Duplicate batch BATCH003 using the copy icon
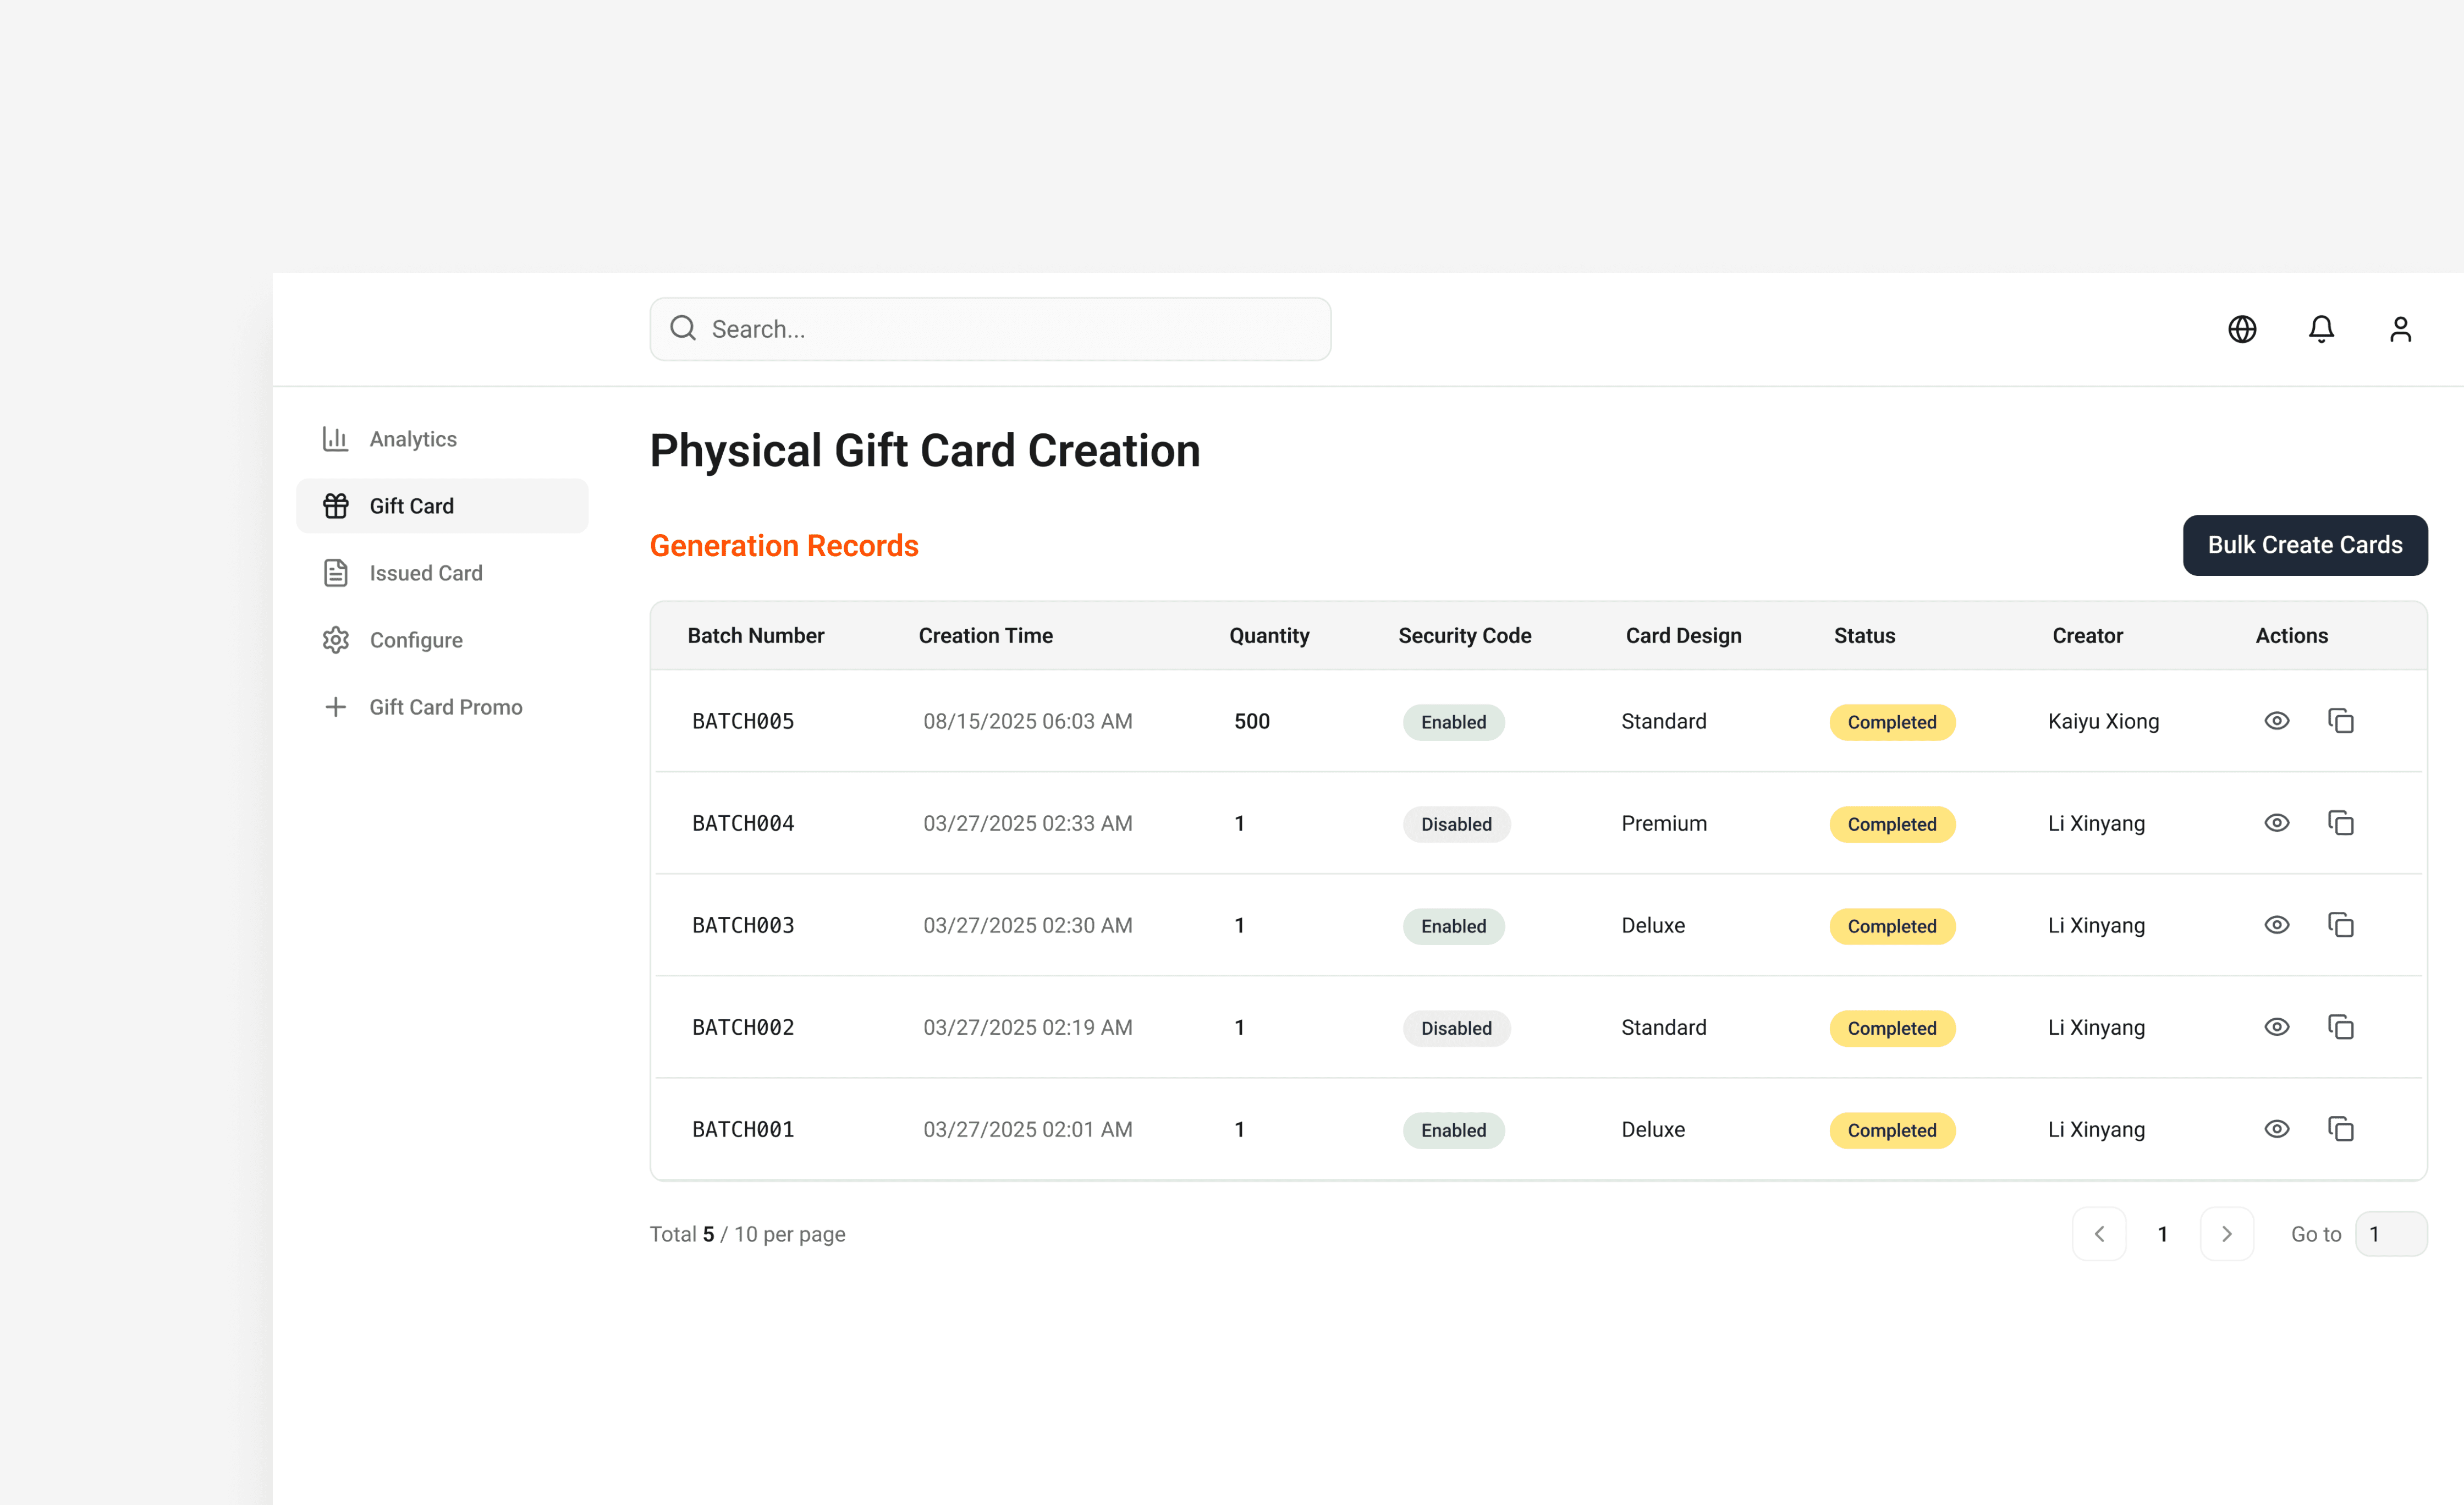Image resolution: width=2464 pixels, height=1505 pixels. point(2341,925)
